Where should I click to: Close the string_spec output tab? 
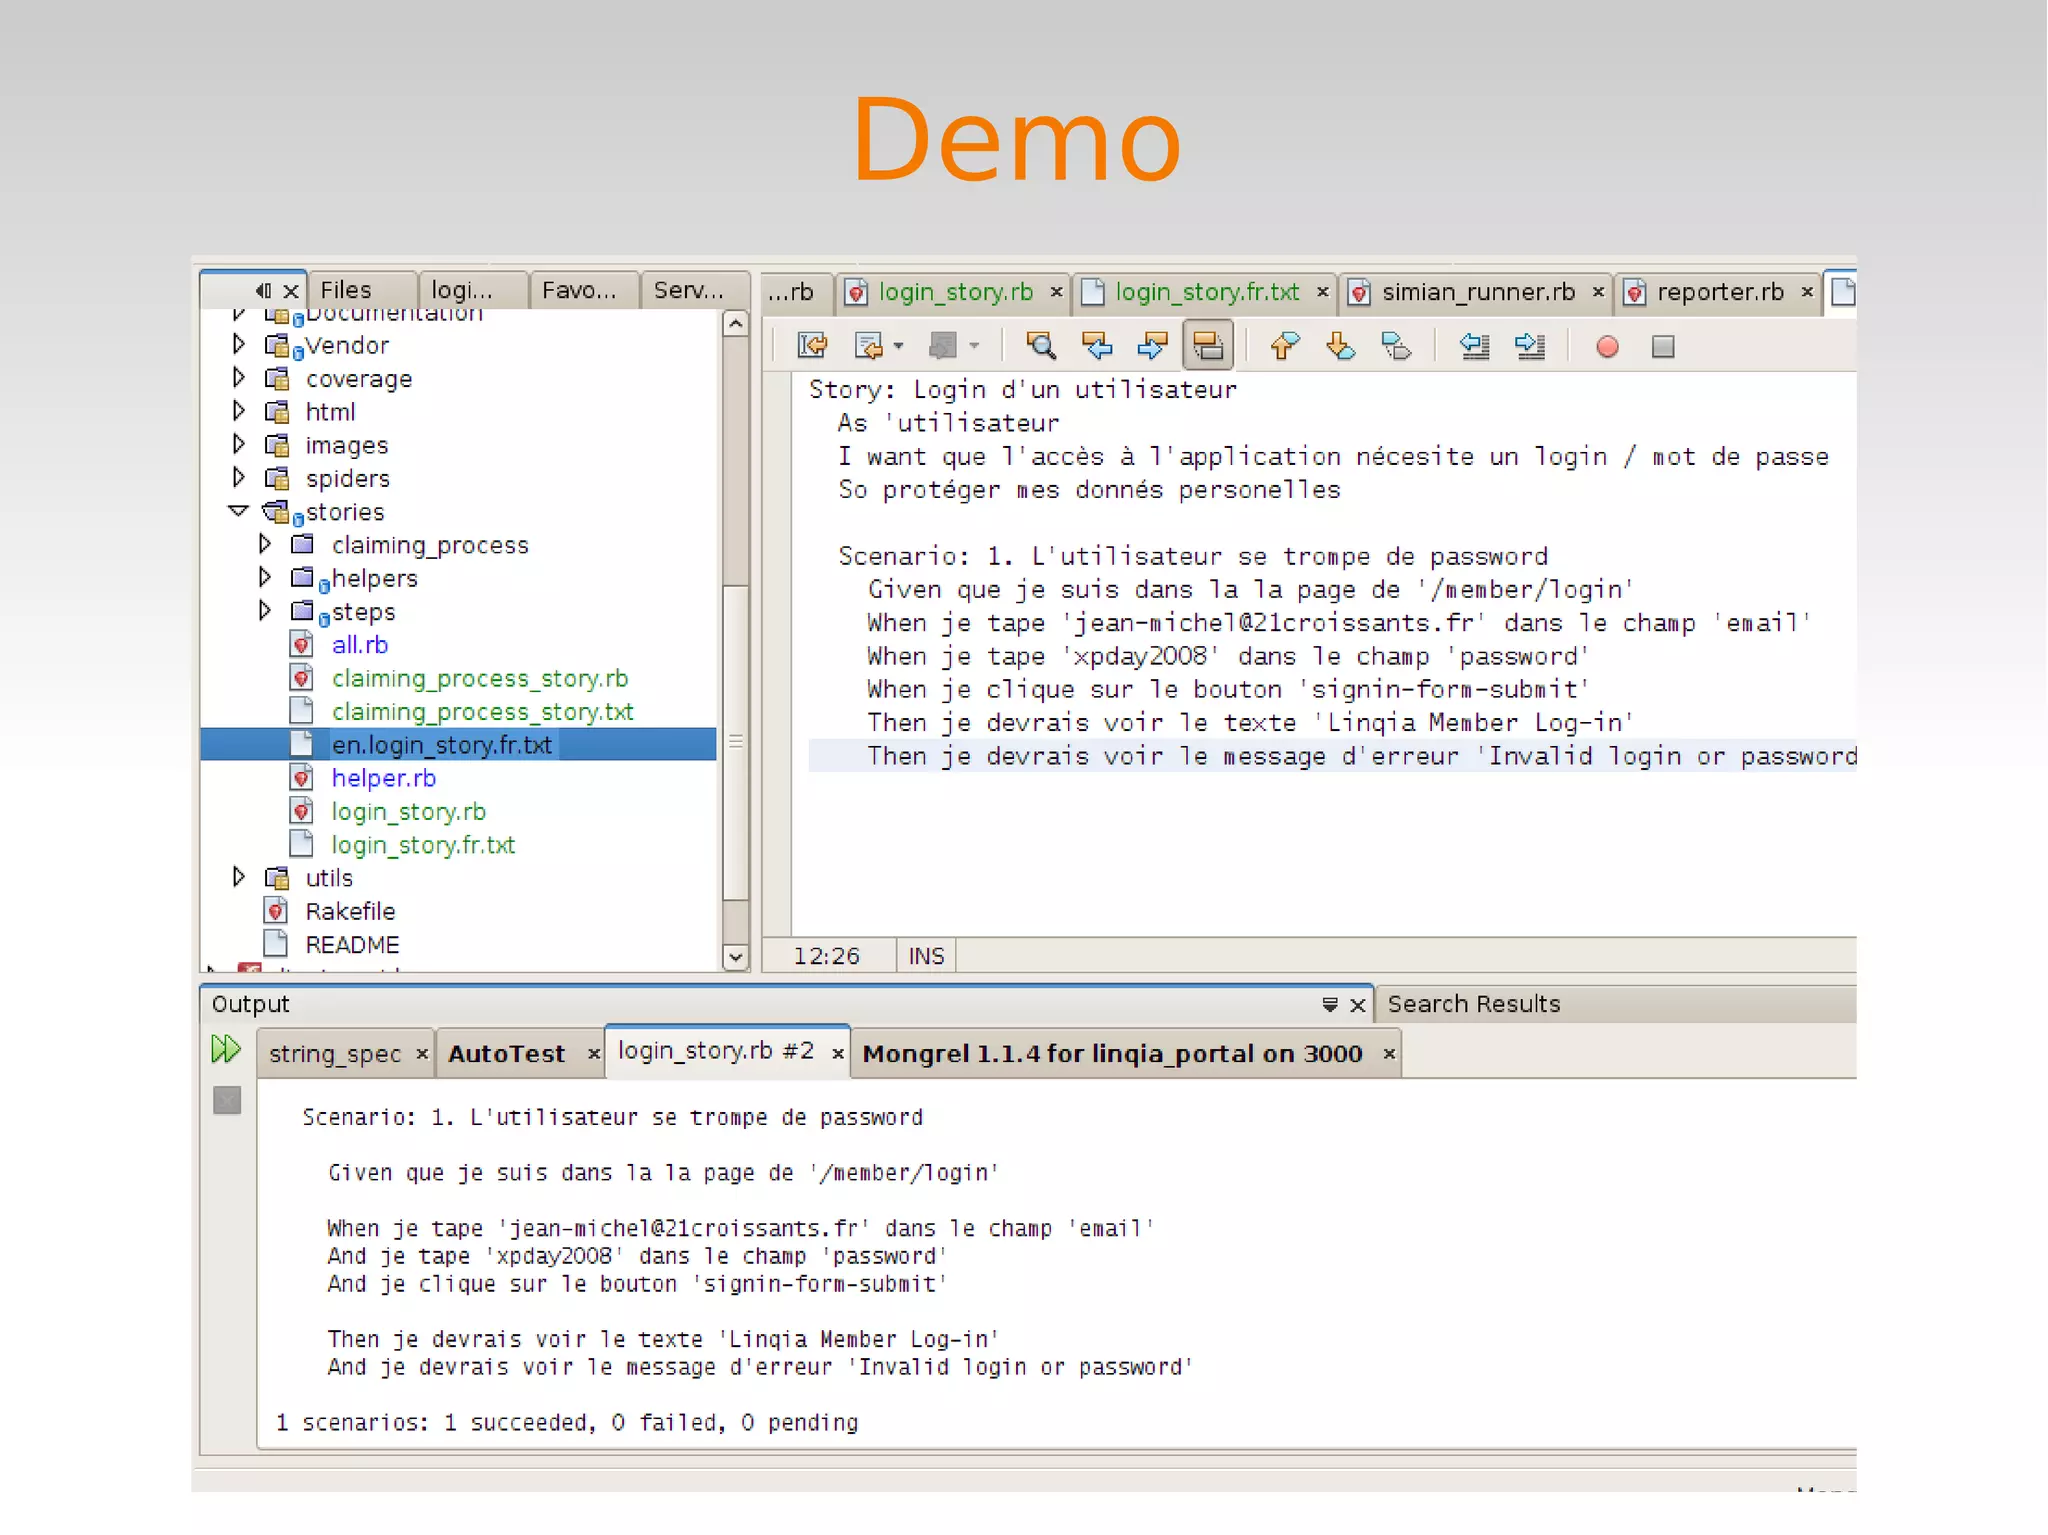422,1054
